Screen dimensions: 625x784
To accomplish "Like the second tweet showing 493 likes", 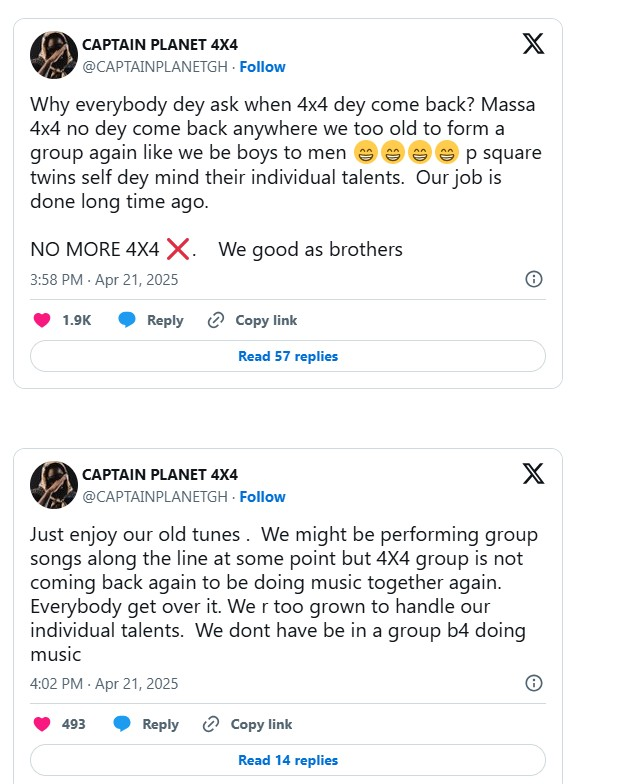I will click(x=42, y=724).
